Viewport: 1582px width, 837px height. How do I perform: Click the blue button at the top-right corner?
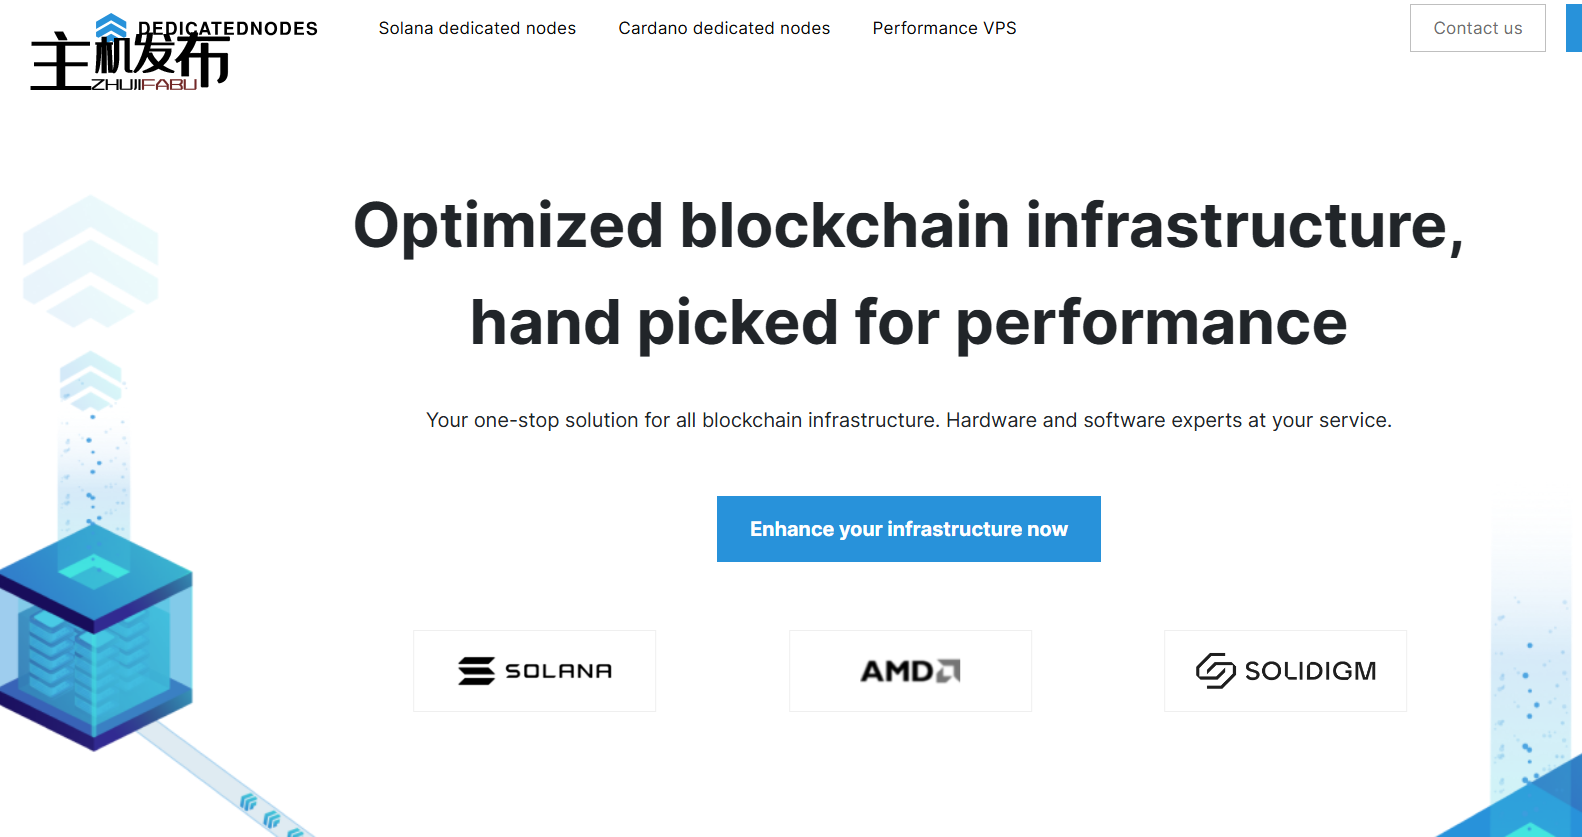[x=1574, y=28]
